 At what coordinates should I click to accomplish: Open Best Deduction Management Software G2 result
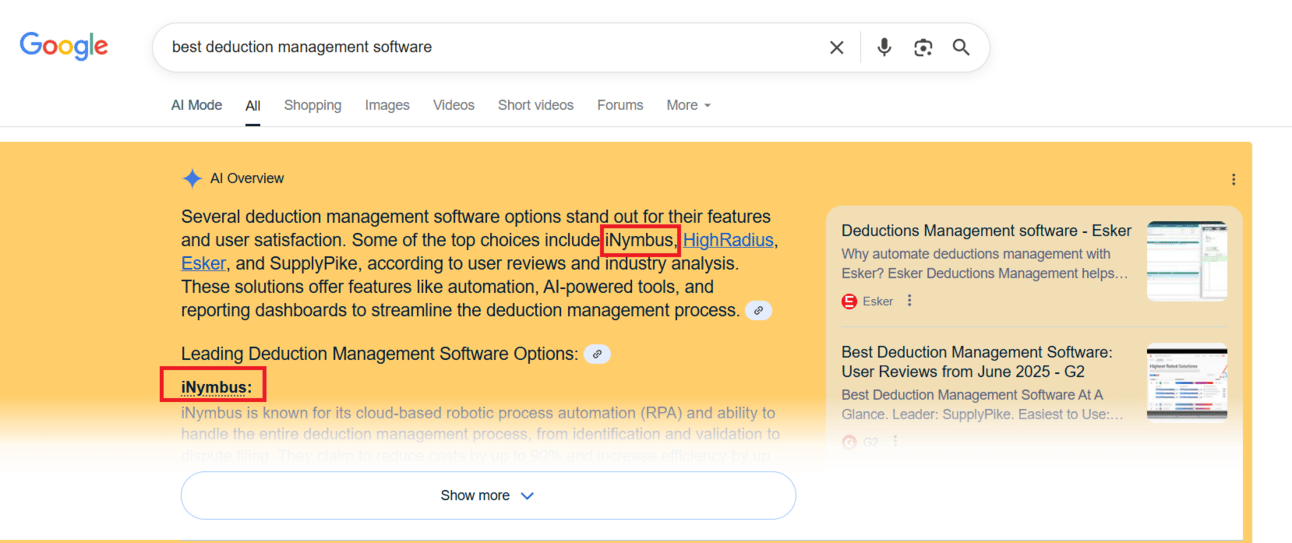pyautogui.click(x=977, y=362)
